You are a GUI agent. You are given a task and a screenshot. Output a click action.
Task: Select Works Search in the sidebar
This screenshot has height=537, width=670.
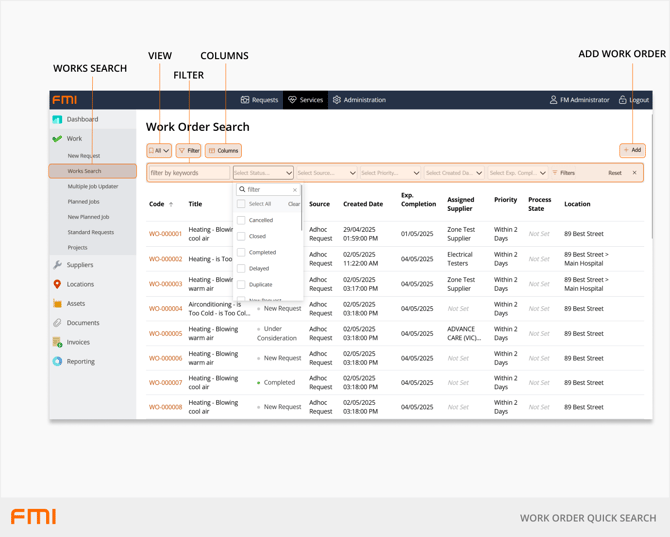93,171
